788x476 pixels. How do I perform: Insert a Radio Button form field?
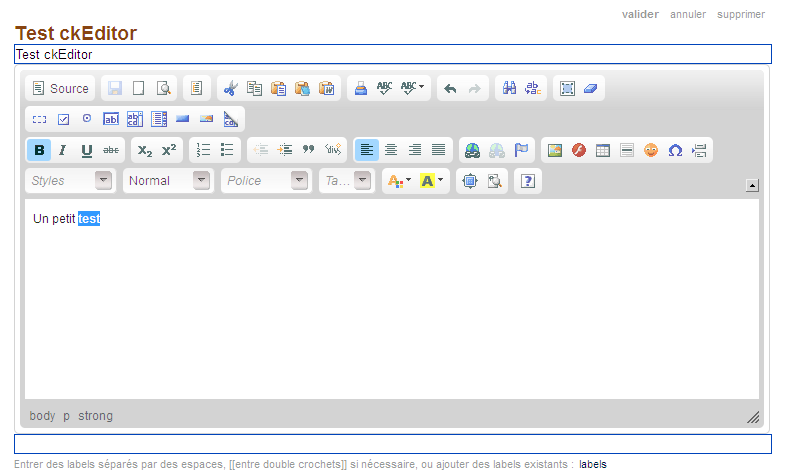pos(87,119)
